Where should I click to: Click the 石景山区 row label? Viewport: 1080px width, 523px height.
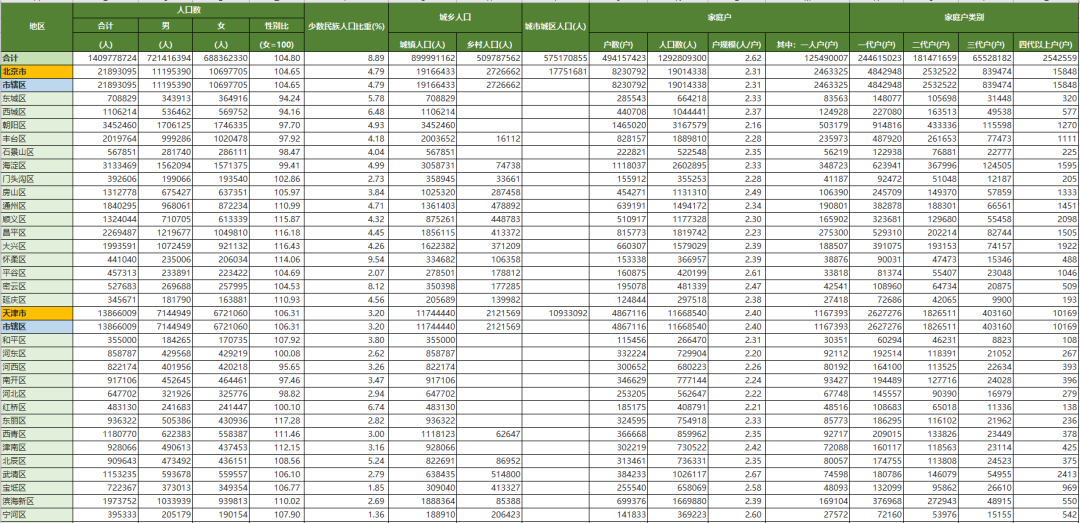point(36,152)
